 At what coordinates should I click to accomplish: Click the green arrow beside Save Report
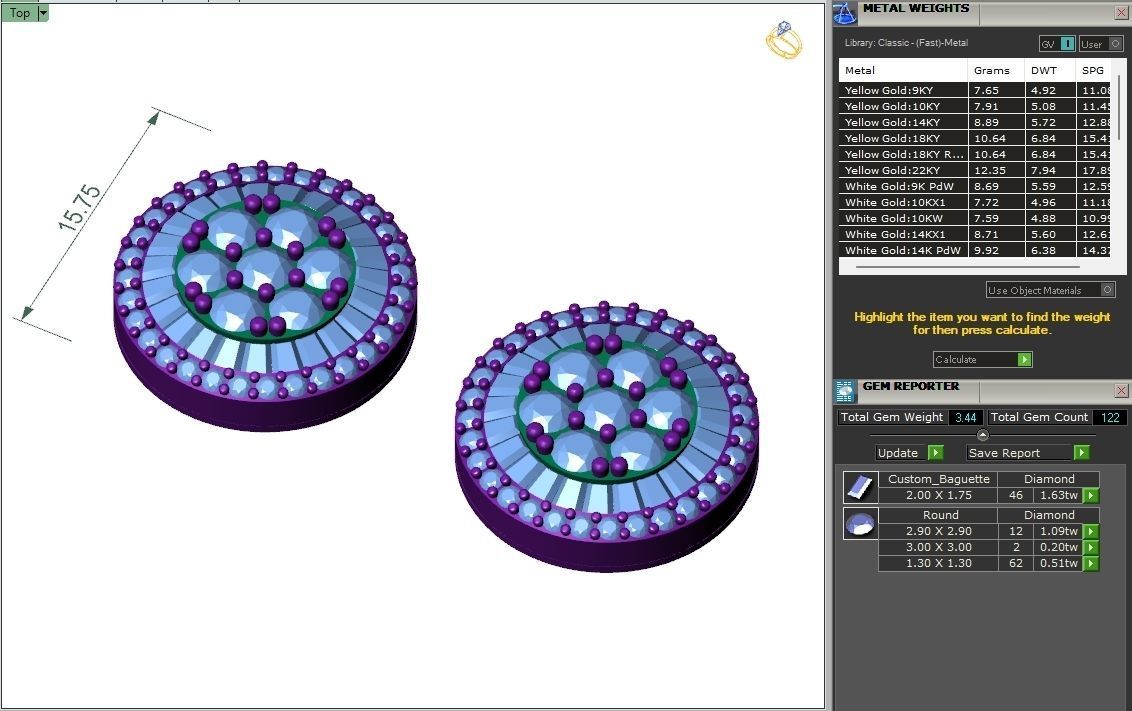(1081, 453)
